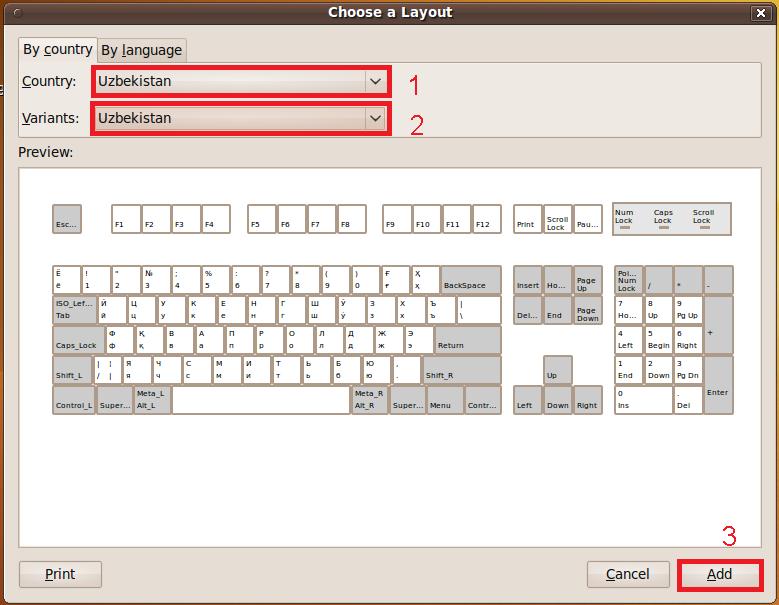Click the Shift_R key in preview
This screenshot has width=779, height=605.
point(462,370)
